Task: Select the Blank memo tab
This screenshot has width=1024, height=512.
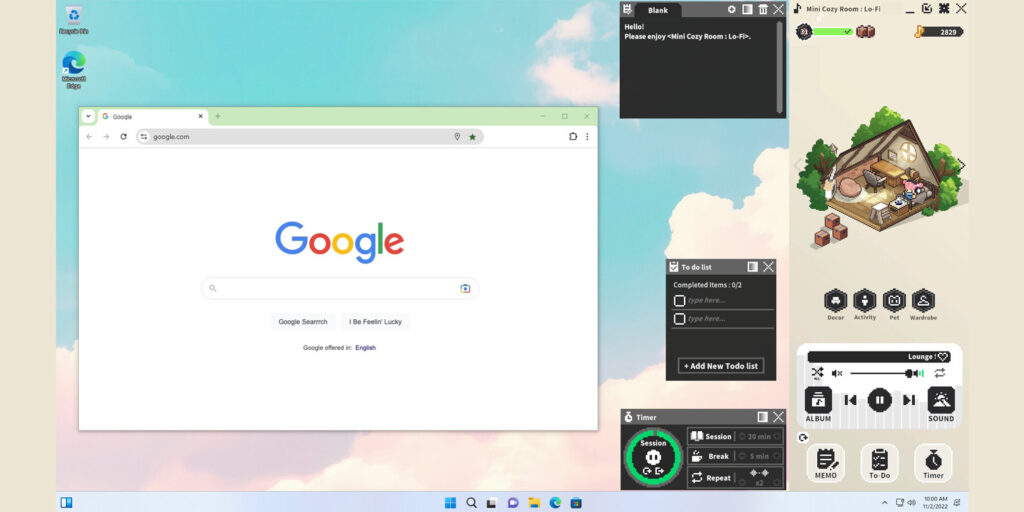Action: tap(657, 10)
